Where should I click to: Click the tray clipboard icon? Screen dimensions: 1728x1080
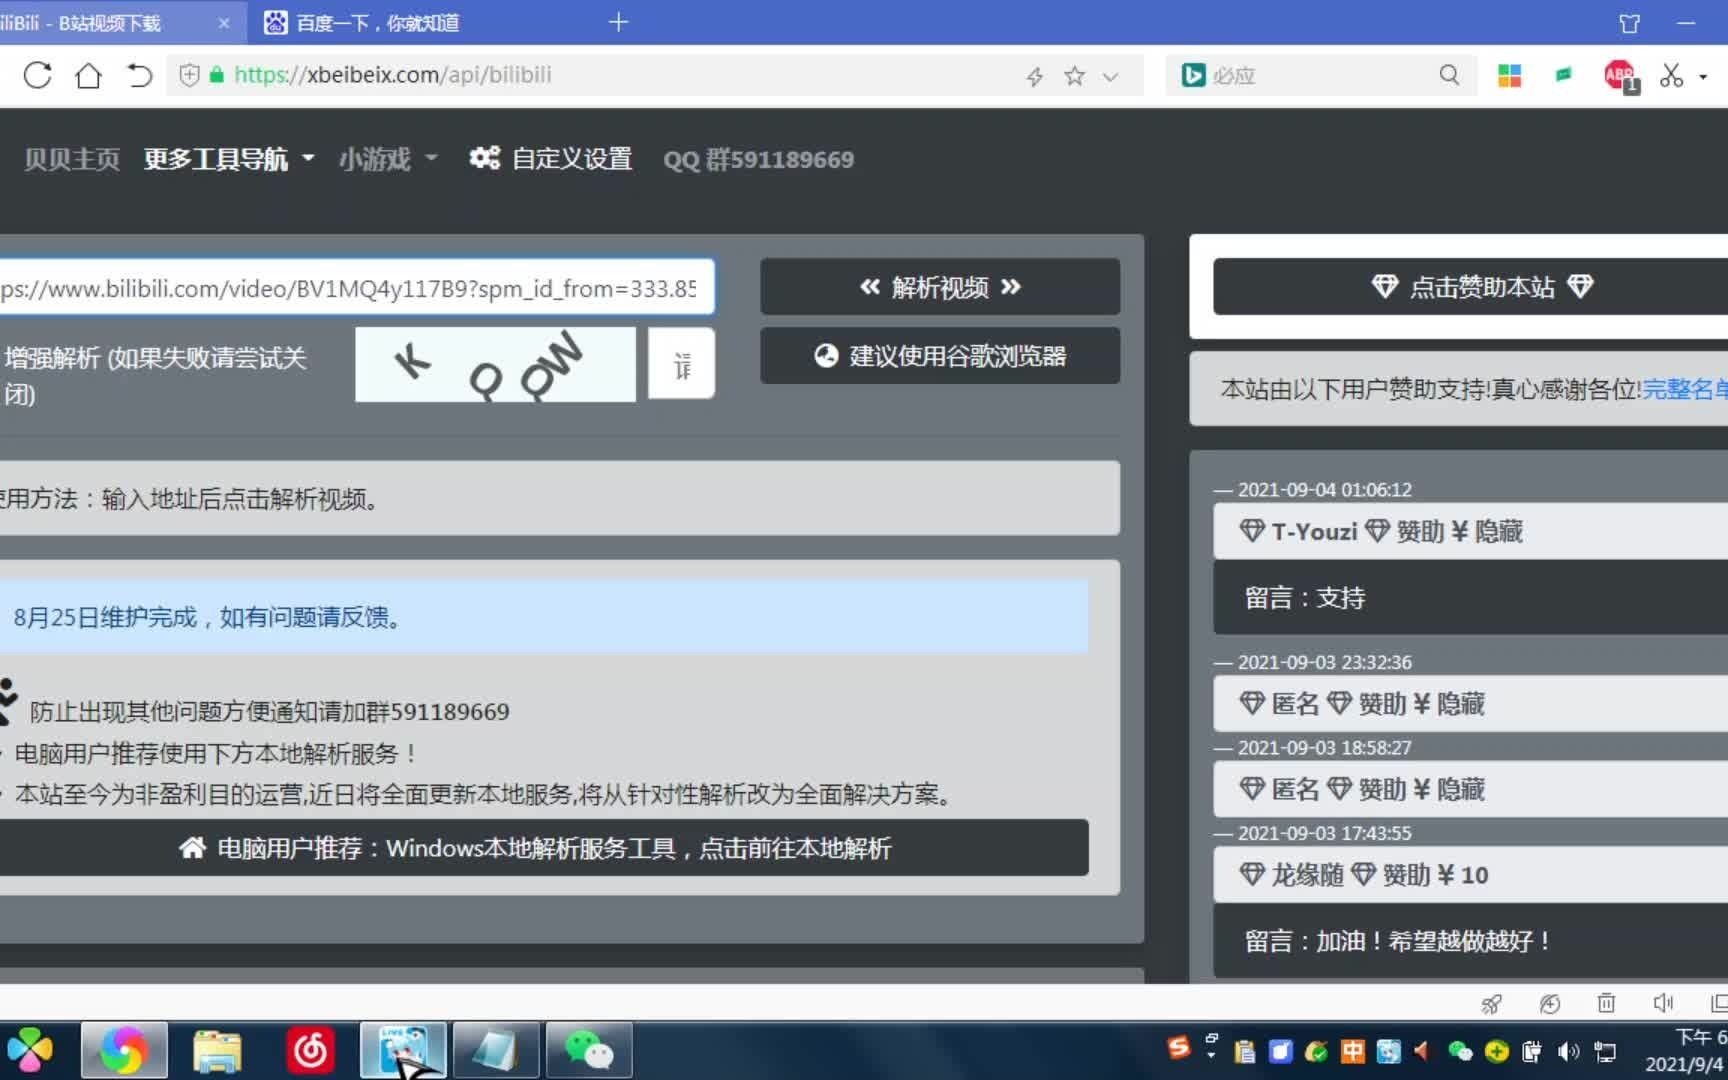tap(1245, 1051)
